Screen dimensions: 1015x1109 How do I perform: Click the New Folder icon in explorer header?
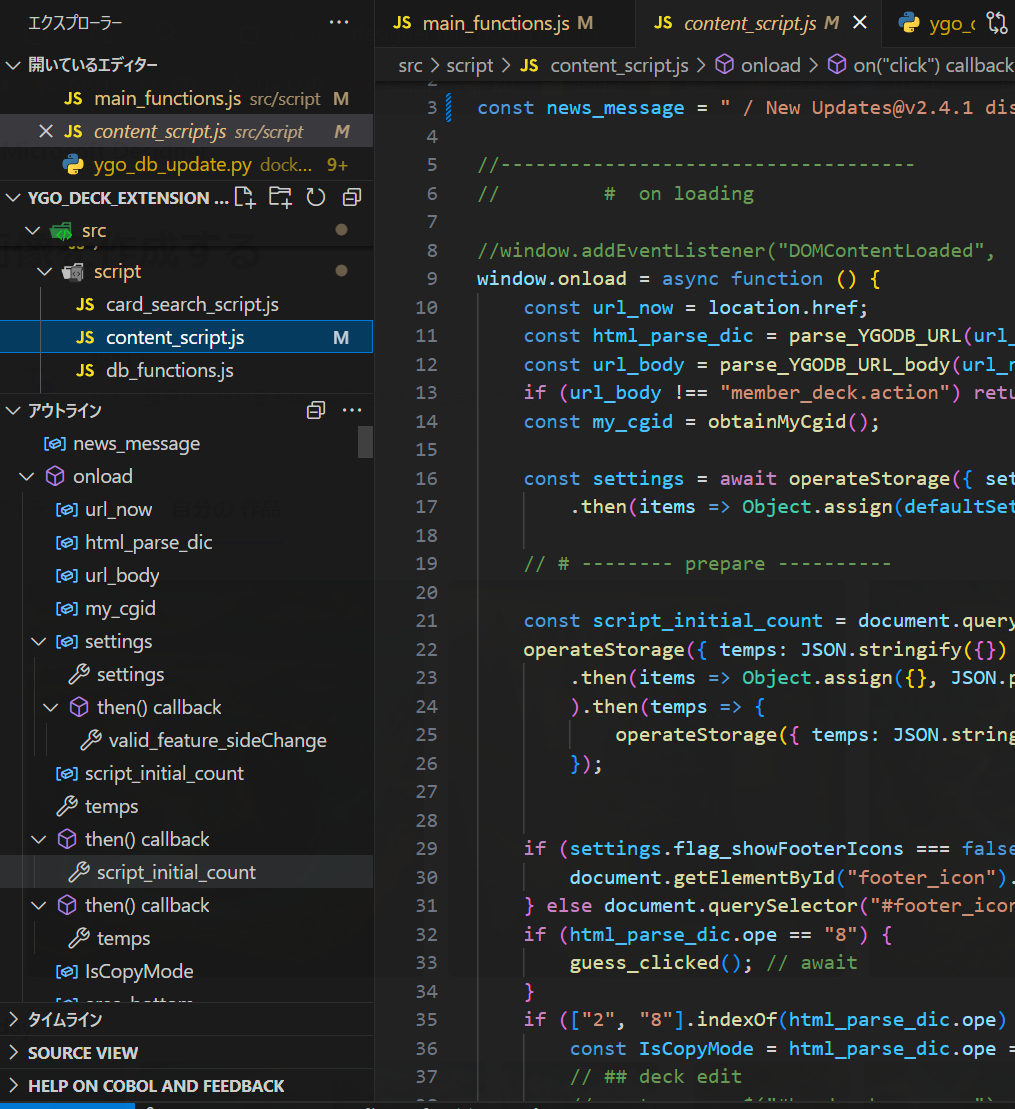point(280,197)
